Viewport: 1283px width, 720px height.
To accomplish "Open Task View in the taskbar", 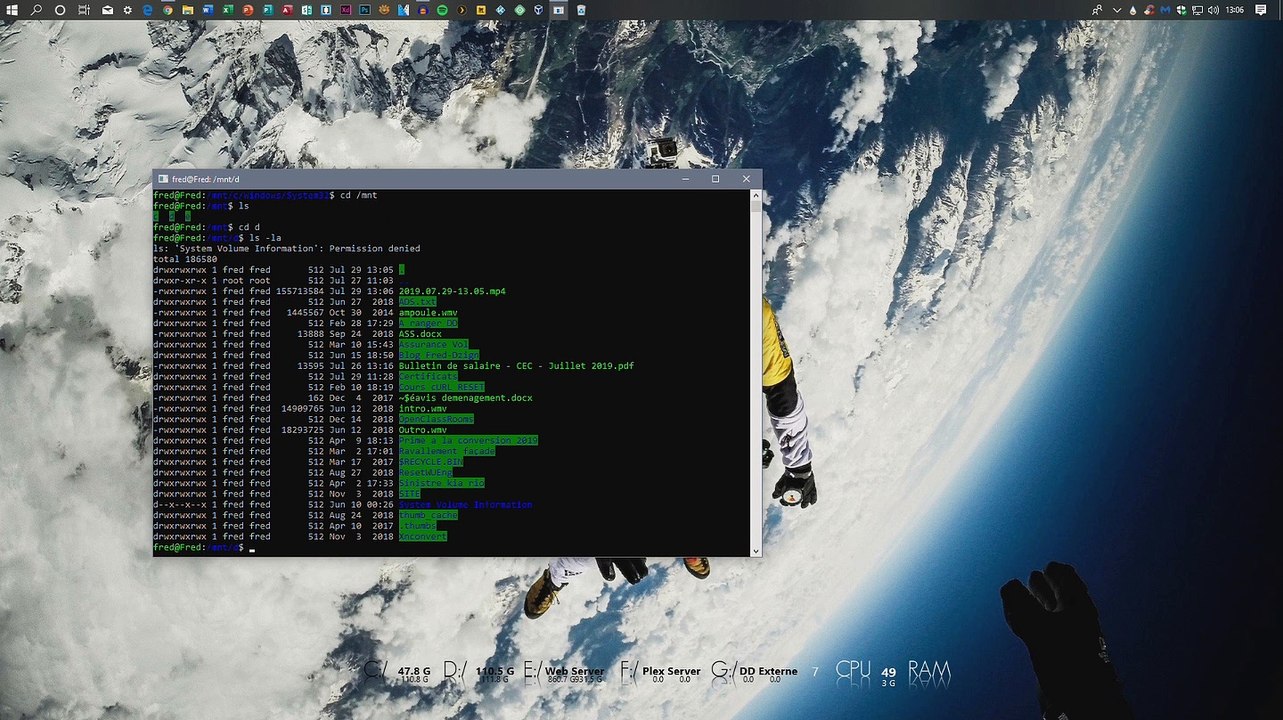I will pyautogui.click(x=84, y=10).
